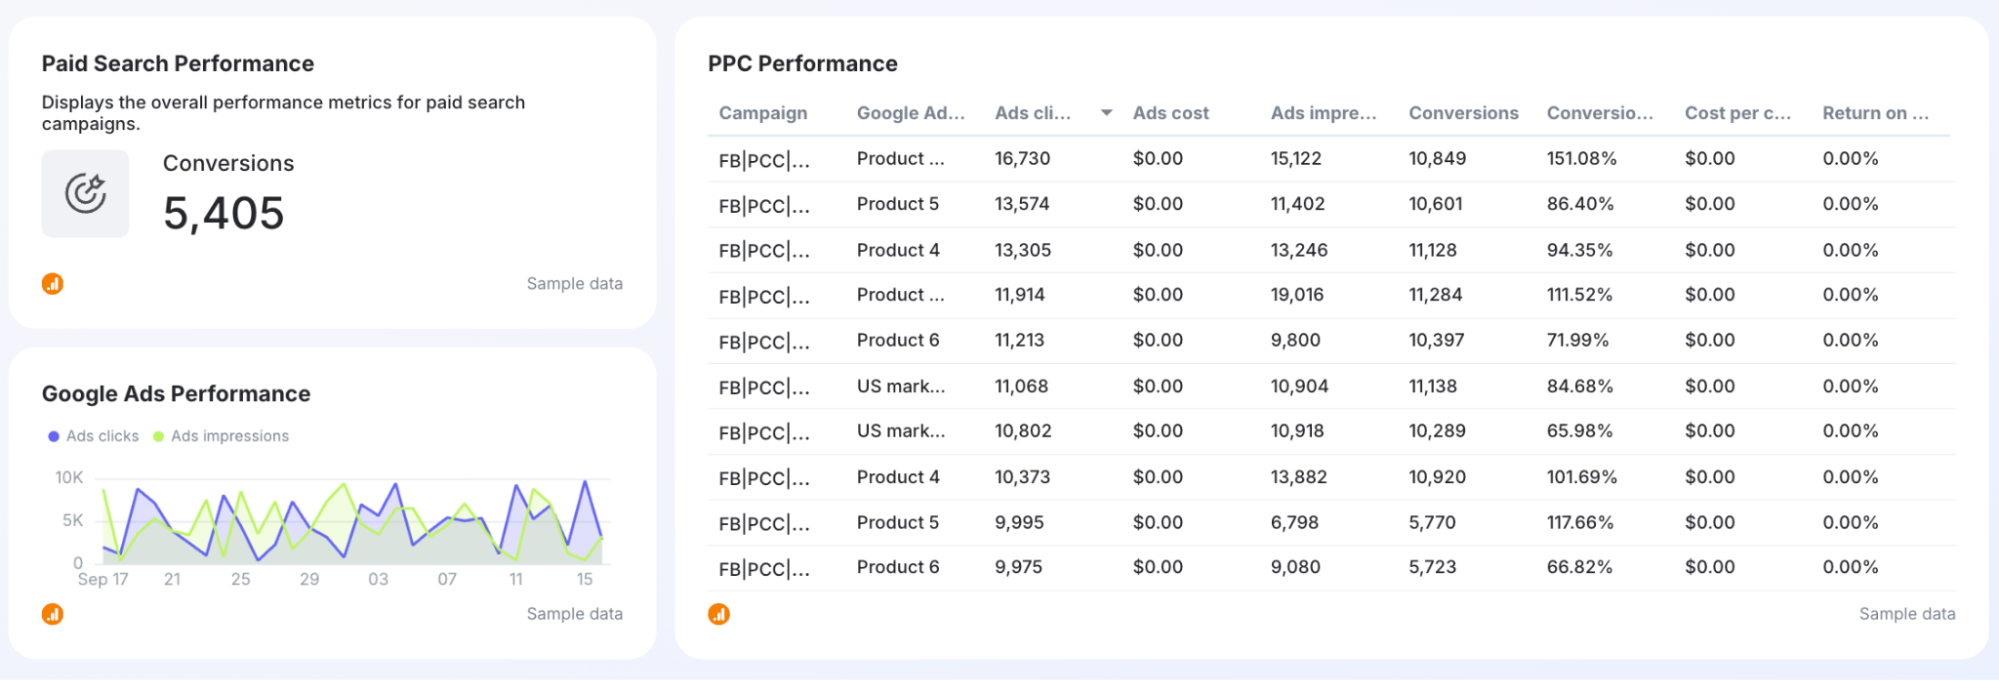
Task: Click Sample data label in Paid Search card
Action: (x=574, y=284)
